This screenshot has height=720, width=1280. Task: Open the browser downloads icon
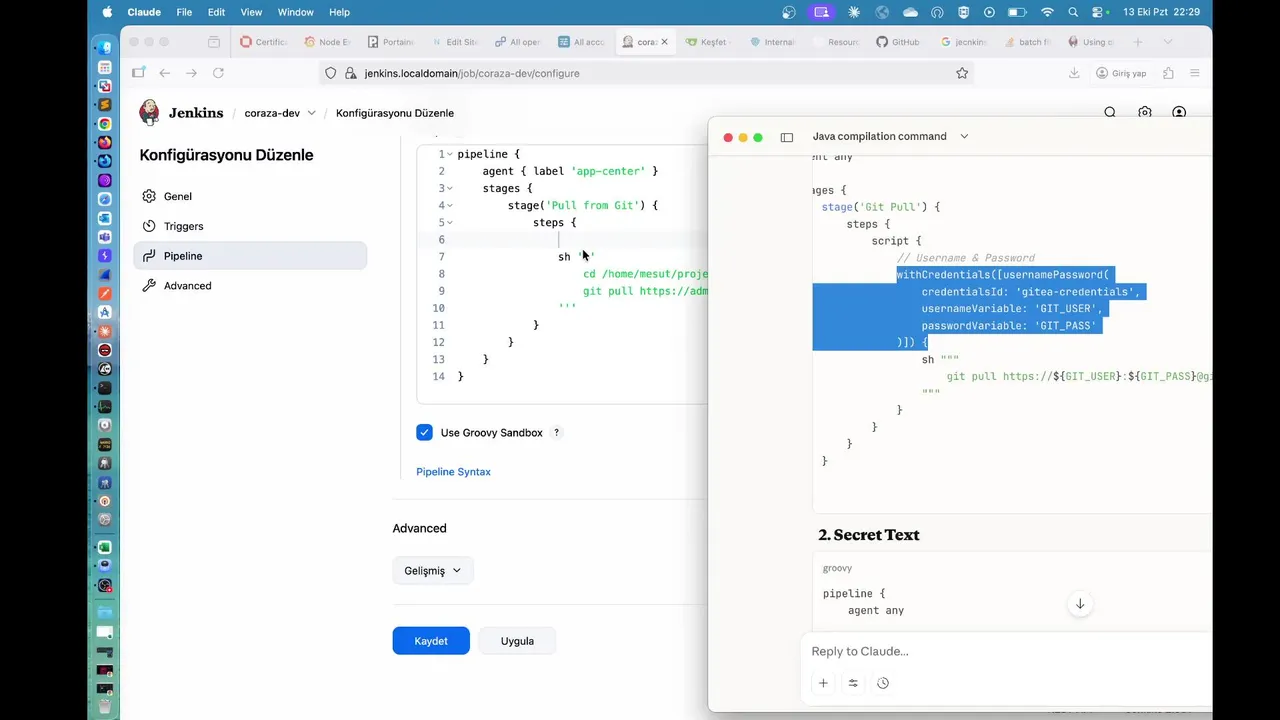(x=1074, y=73)
